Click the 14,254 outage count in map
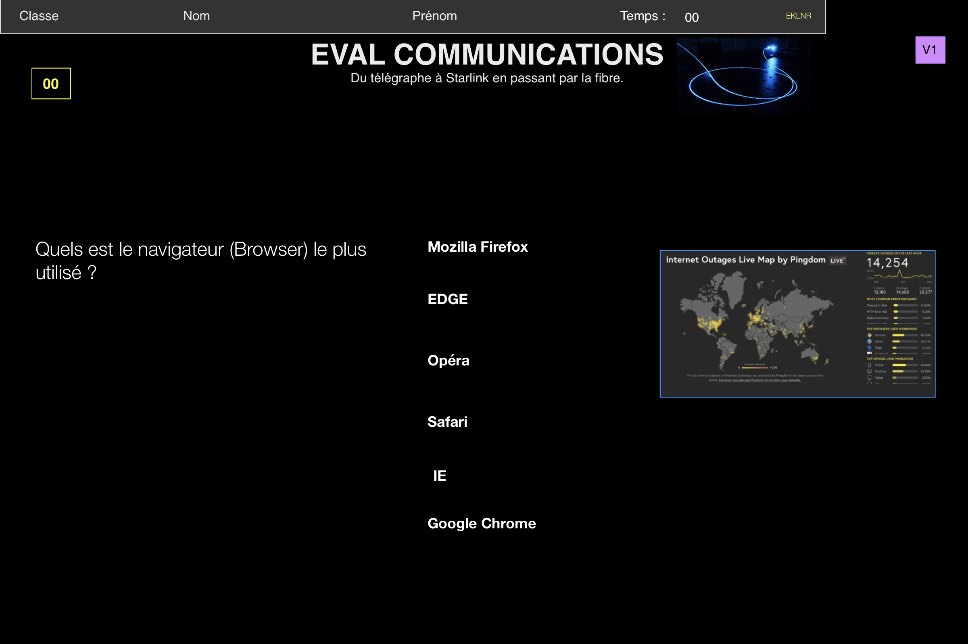The width and height of the screenshot is (968, 644). coord(887,263)
